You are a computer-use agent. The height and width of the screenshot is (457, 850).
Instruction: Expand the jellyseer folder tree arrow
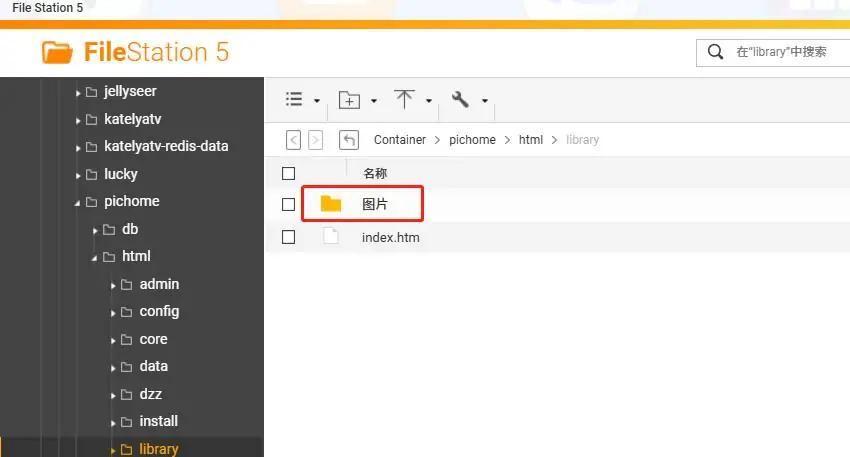click(79, 92)
